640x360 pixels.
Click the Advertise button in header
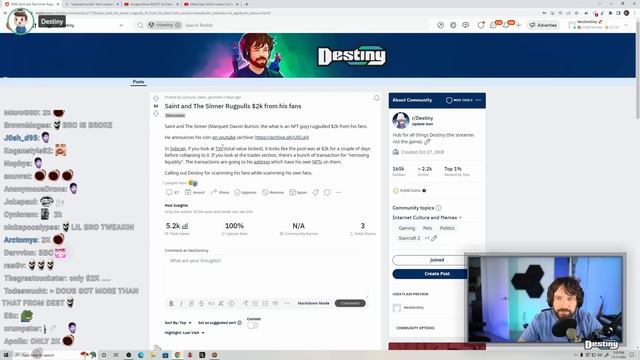point(543,25)
